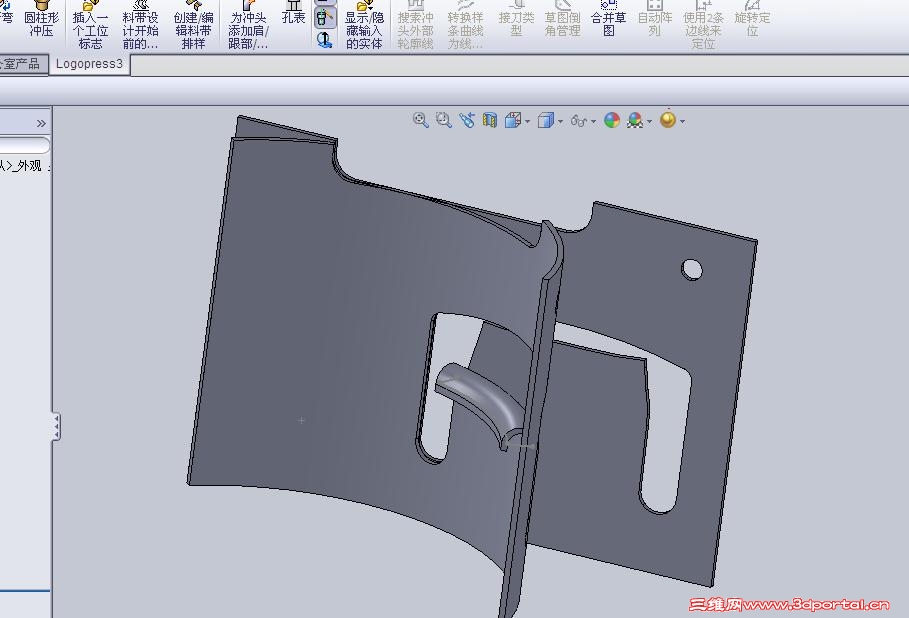Open 料带设计开始前的… tool
The image size is (909, 618).
pos(140,24)
